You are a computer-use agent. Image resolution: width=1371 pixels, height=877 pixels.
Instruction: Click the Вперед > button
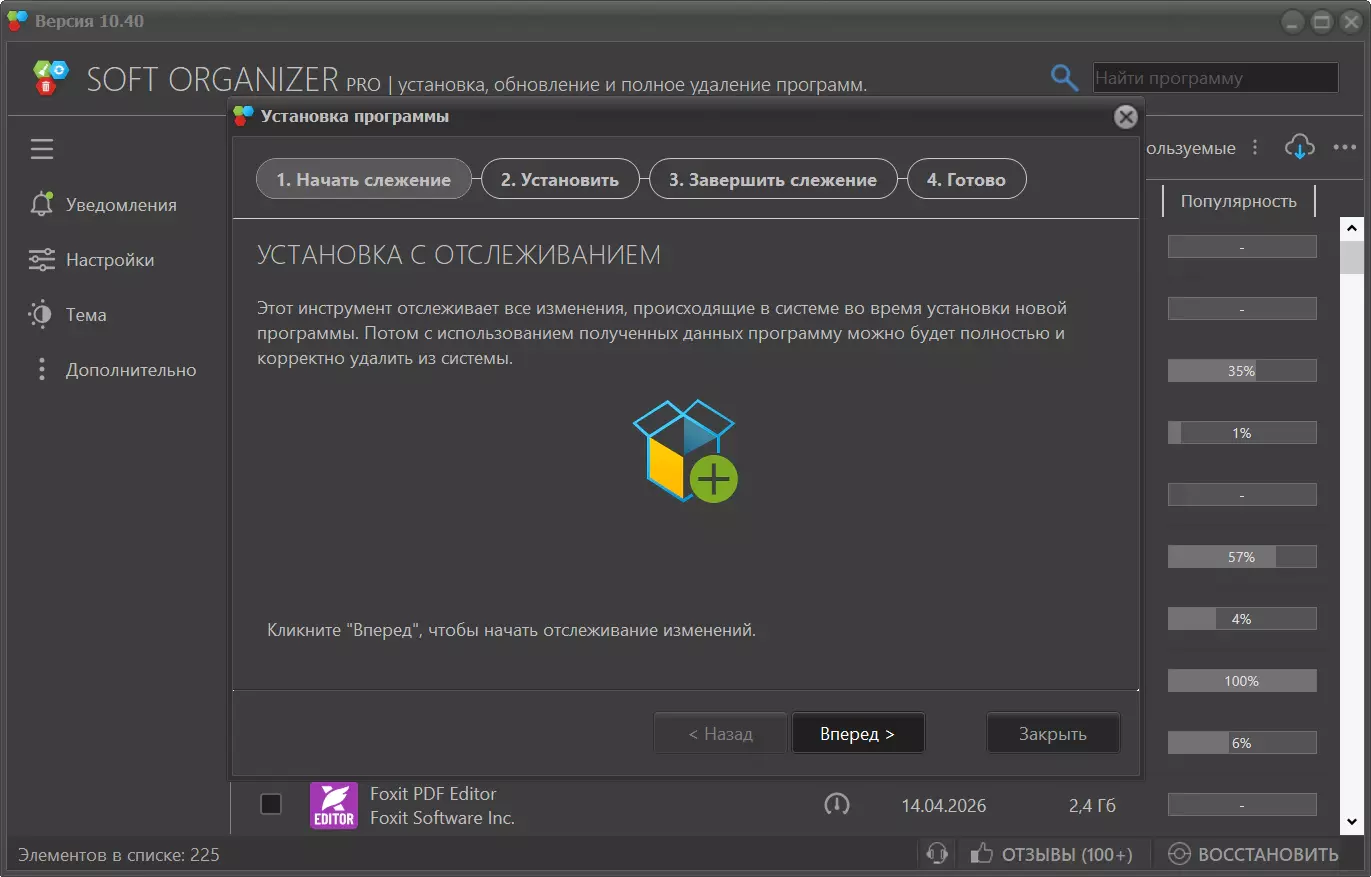click(x=858, y=733)
